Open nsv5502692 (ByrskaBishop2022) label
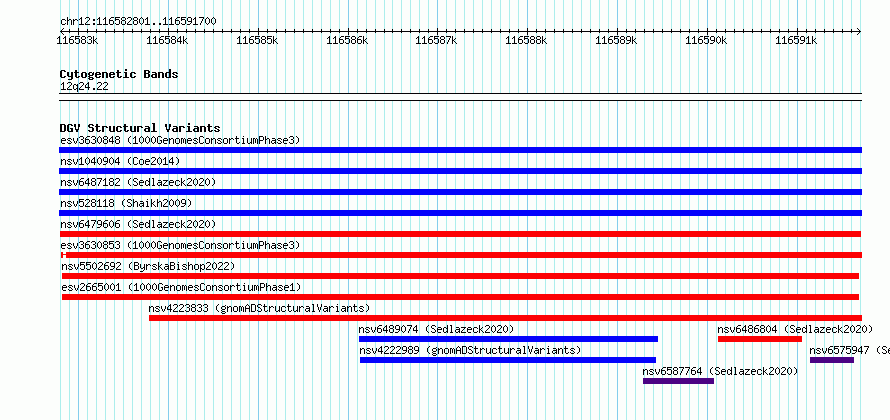This screenshot has width=890, height=420. click(148, 266)
